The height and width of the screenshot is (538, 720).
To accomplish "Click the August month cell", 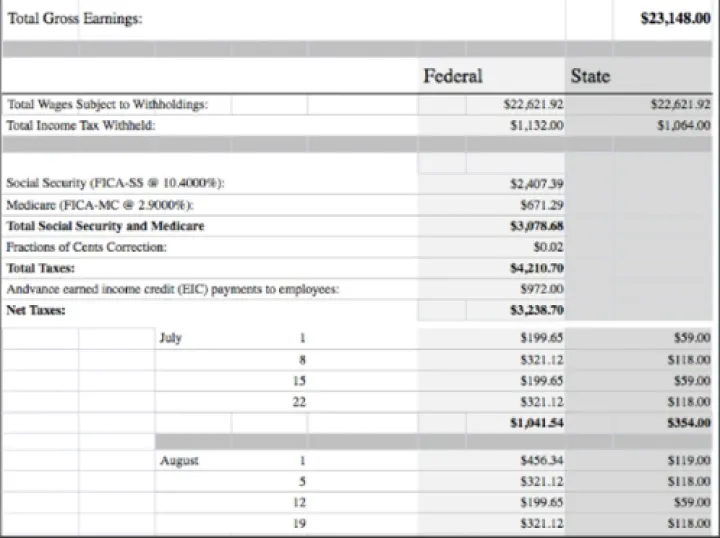I will 178,461.
